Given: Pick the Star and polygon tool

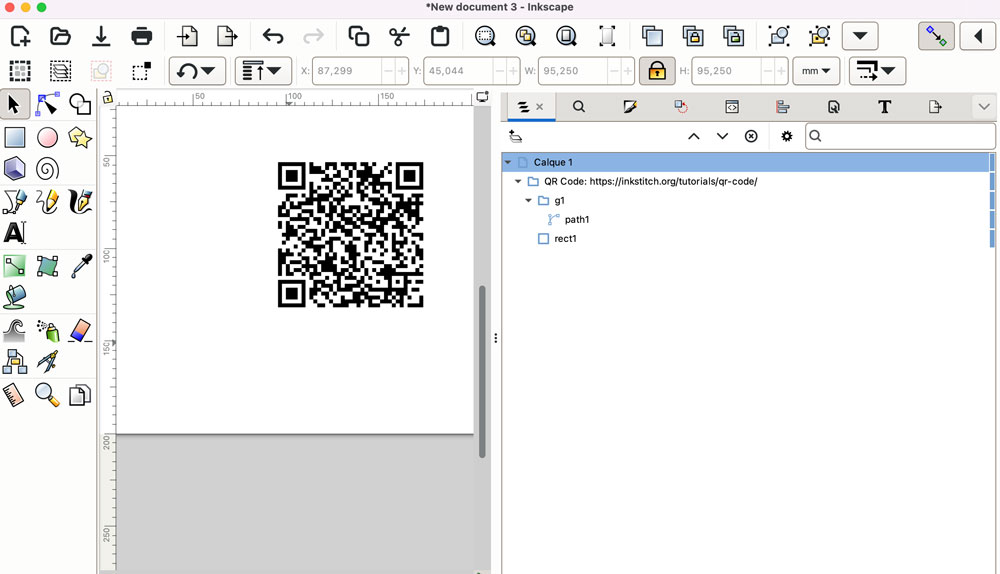Looking at the screenshot, I should pyautogui.click(x=80, y=137).
